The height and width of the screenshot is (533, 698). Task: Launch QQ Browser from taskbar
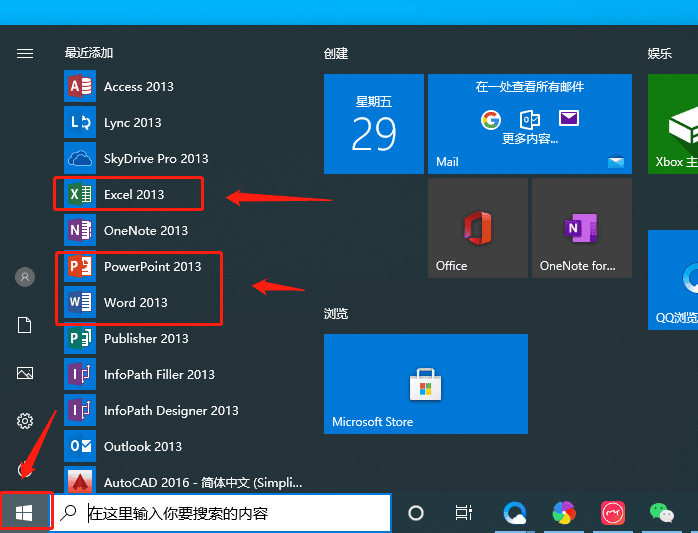(515, 513)
